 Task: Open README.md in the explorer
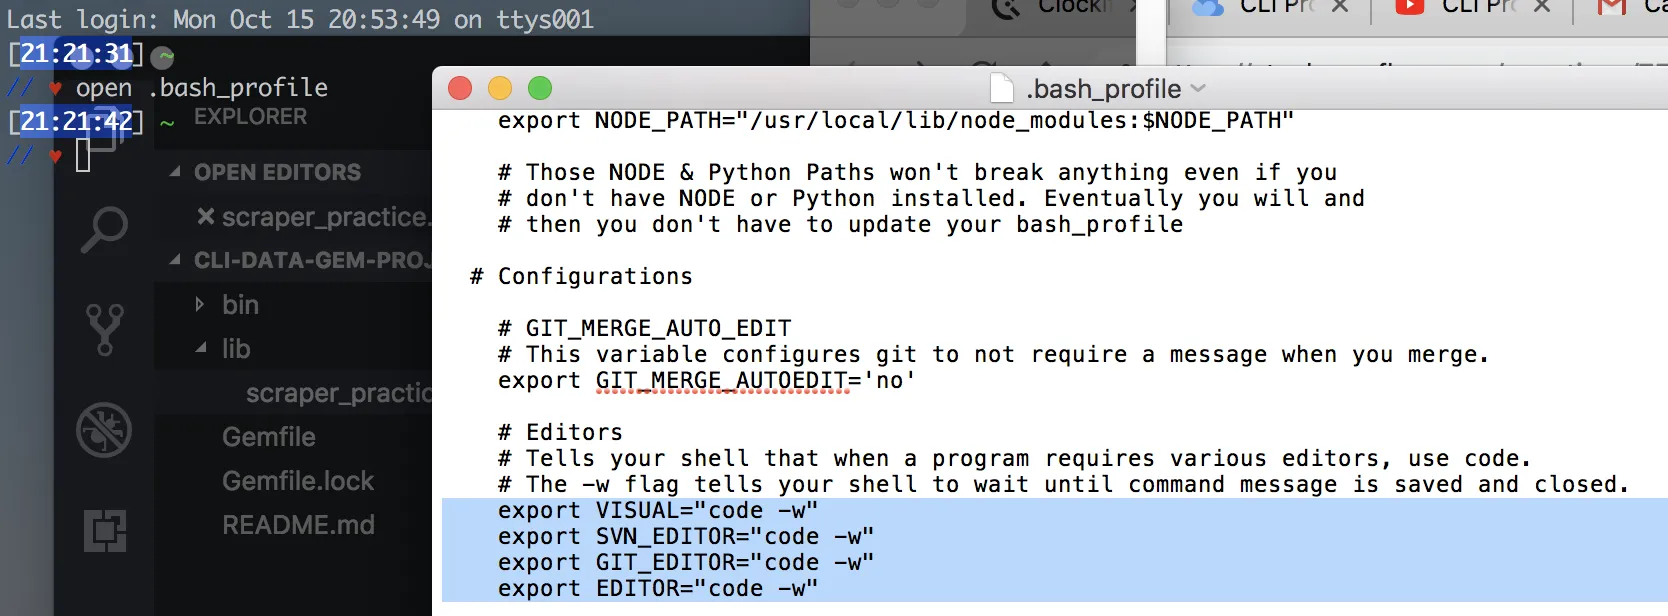[298, 525]
